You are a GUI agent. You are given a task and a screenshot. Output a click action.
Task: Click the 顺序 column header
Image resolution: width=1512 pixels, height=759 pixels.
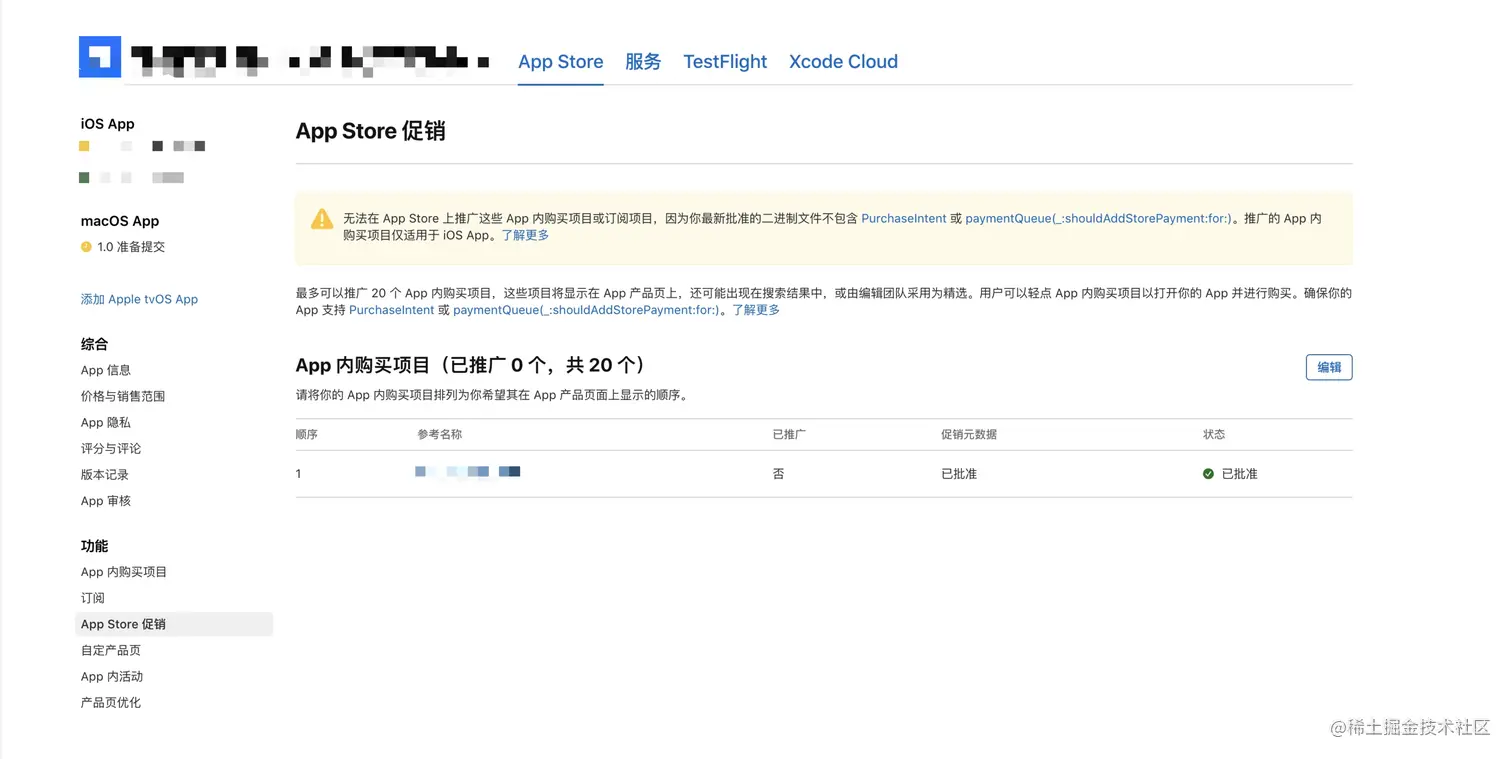tap(307, 434)
